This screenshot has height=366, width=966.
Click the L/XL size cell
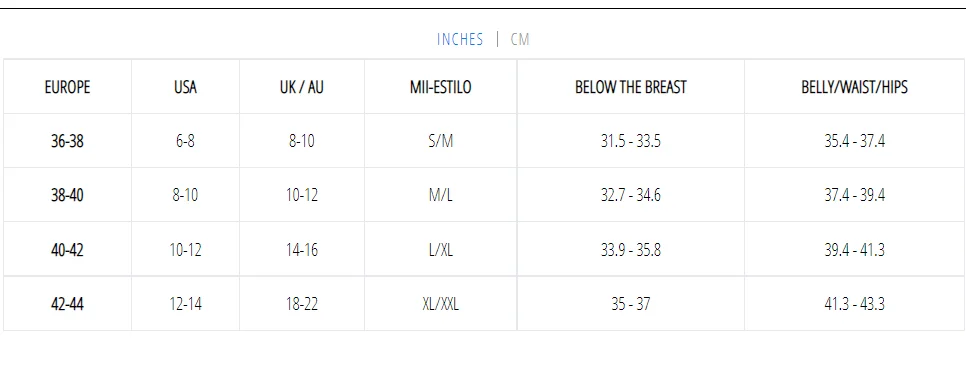pos(440,250)
